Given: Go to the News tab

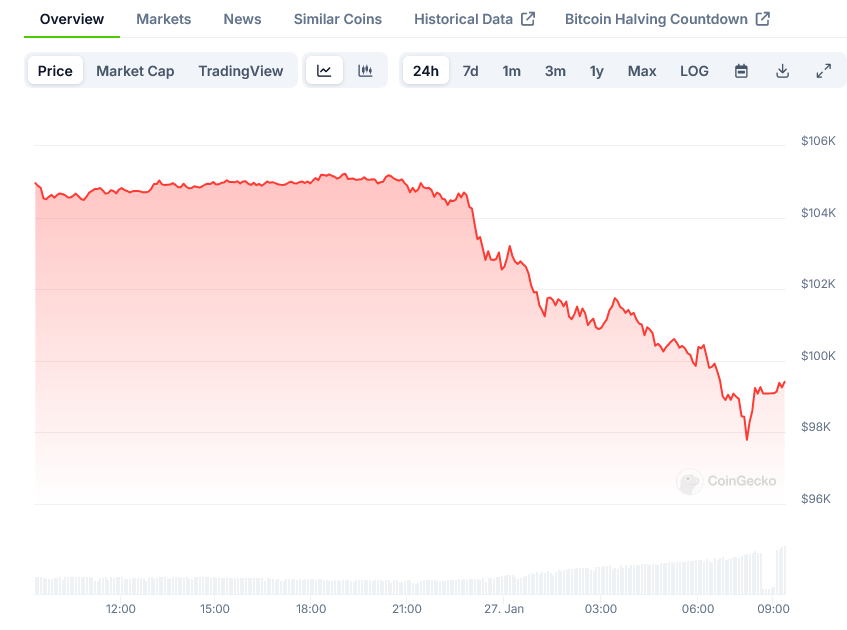Looking at the screenshot, I should click(242, 19).
